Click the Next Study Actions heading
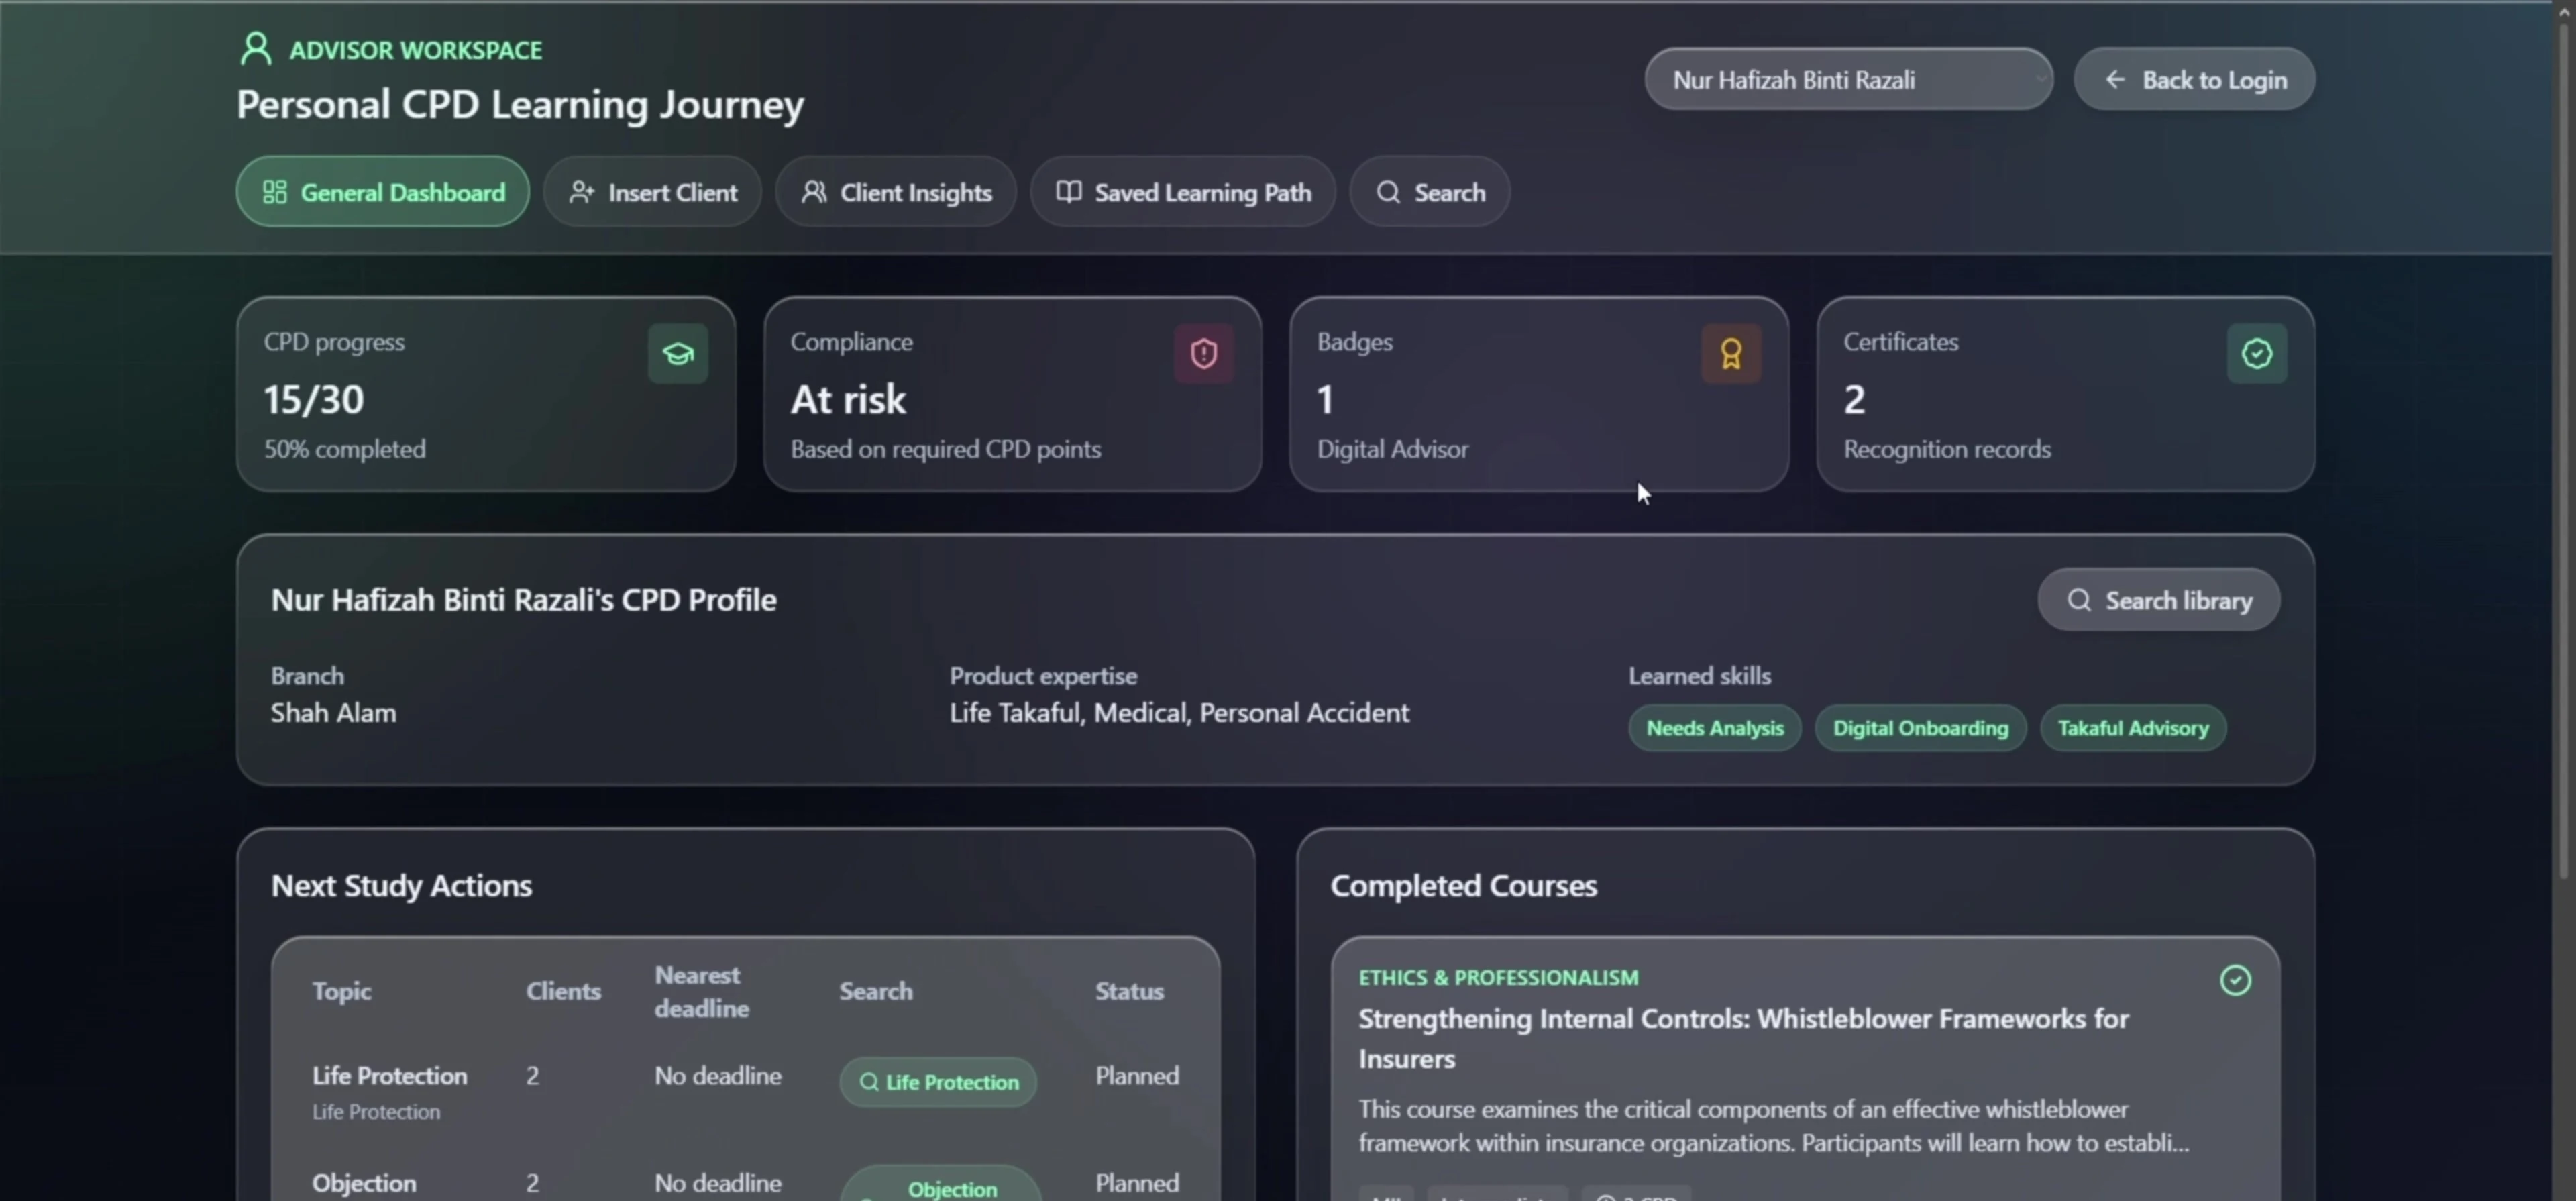 (401, 886)
